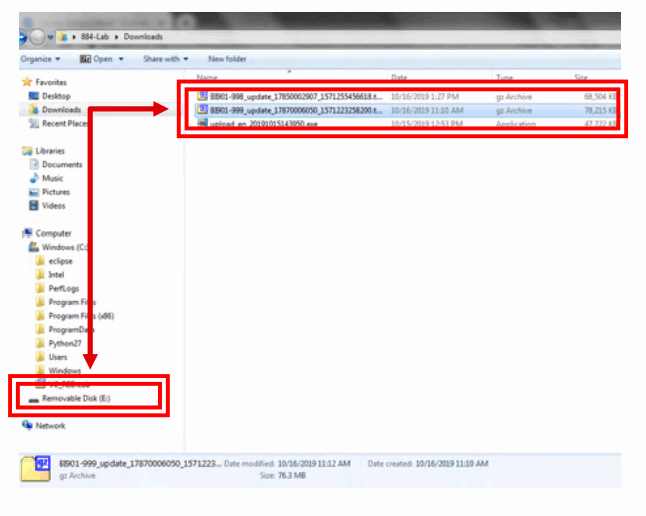Open the Intel folder
This screenshot has width=646, height=516.
coord(56,274)
